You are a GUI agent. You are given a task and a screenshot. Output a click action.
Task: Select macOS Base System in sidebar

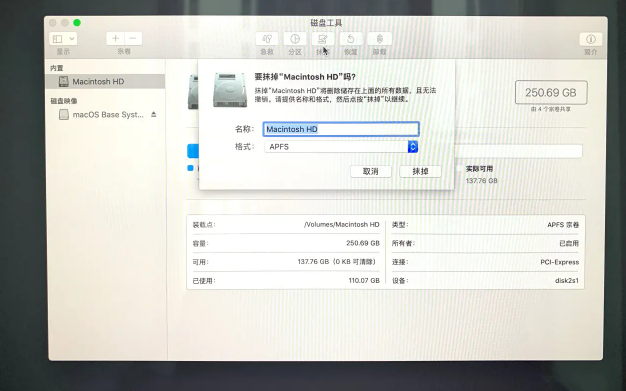[x=105, y=115]
